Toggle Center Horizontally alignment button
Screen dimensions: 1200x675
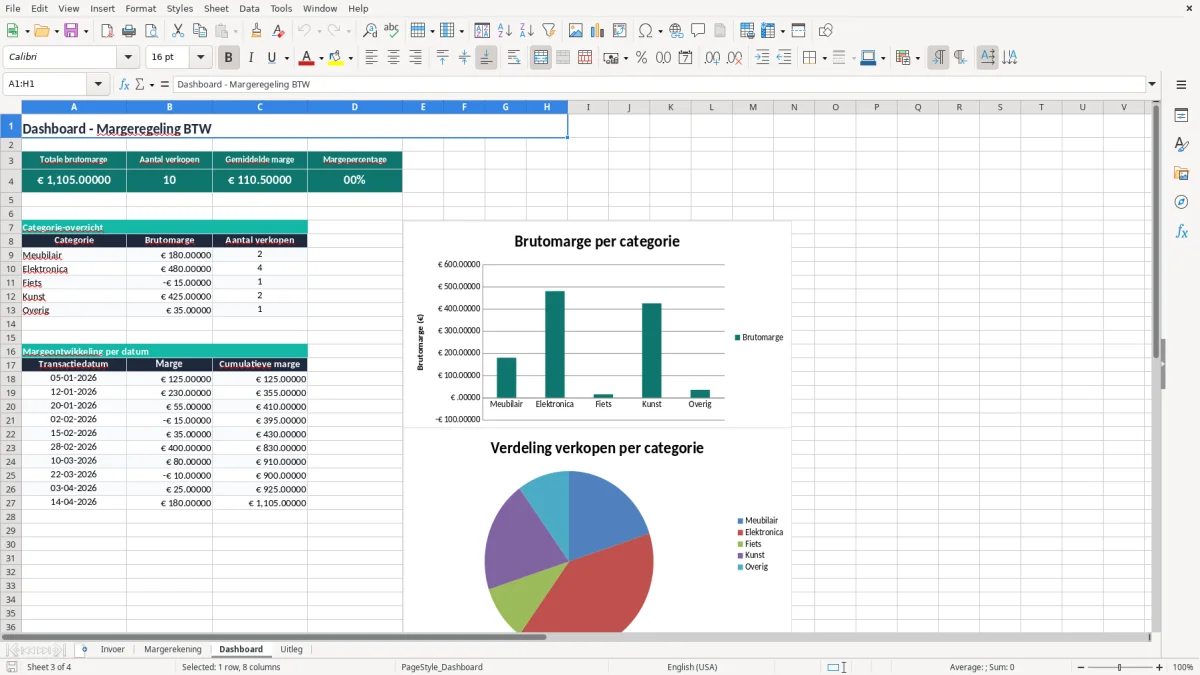tap(393, 58)
